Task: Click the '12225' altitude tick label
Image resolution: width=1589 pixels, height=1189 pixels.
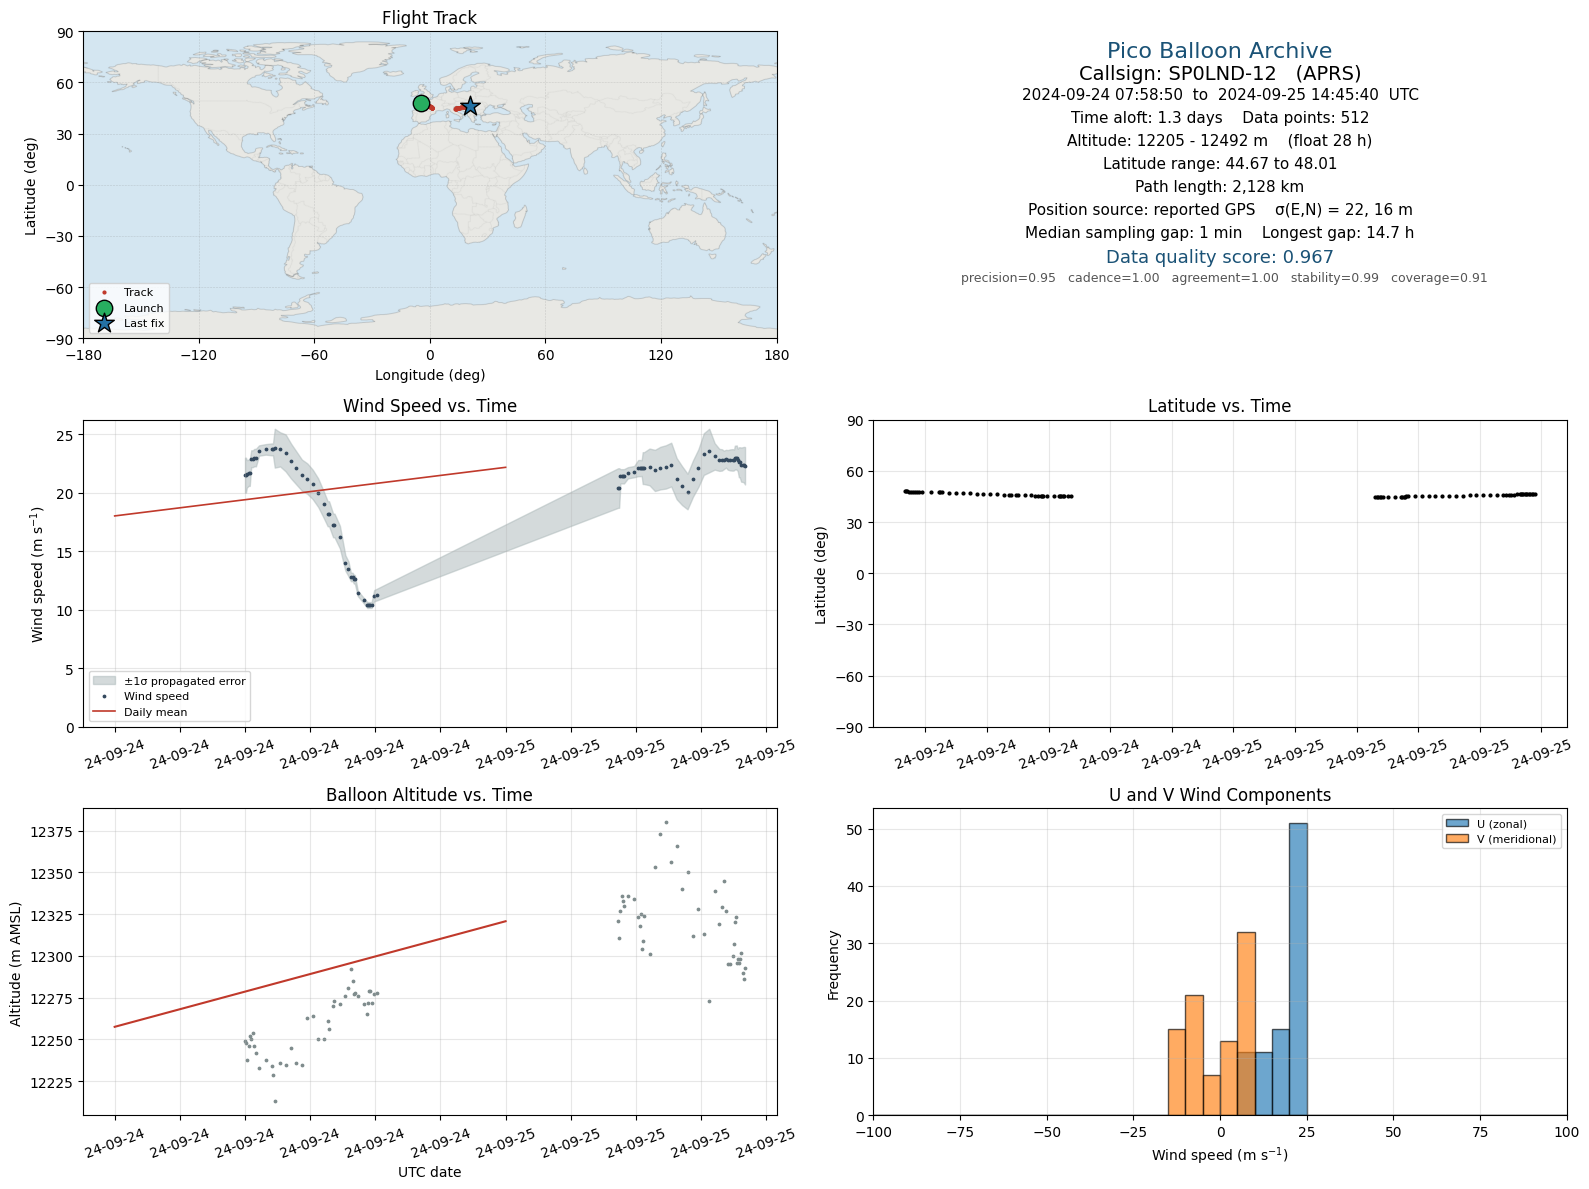Action: pyautogui.click(x=54, y=1082)
